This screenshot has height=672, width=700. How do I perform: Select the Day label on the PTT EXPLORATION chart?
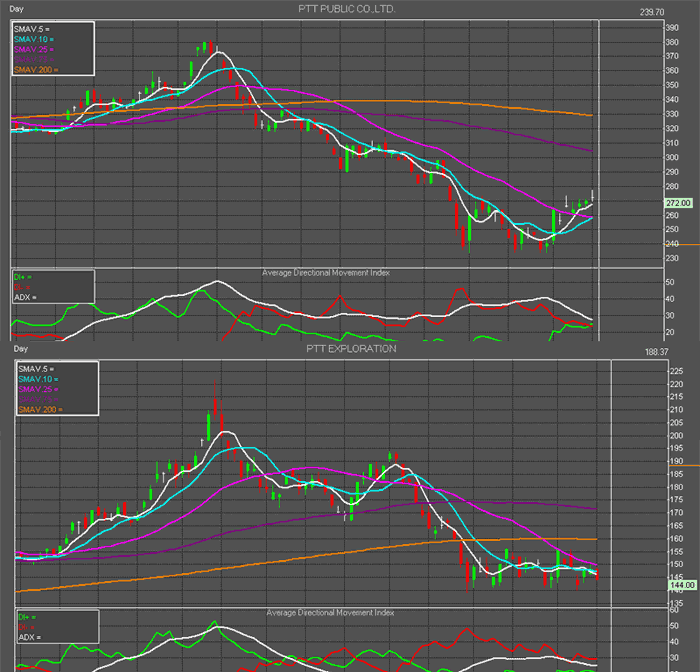(x=21, y=349)
